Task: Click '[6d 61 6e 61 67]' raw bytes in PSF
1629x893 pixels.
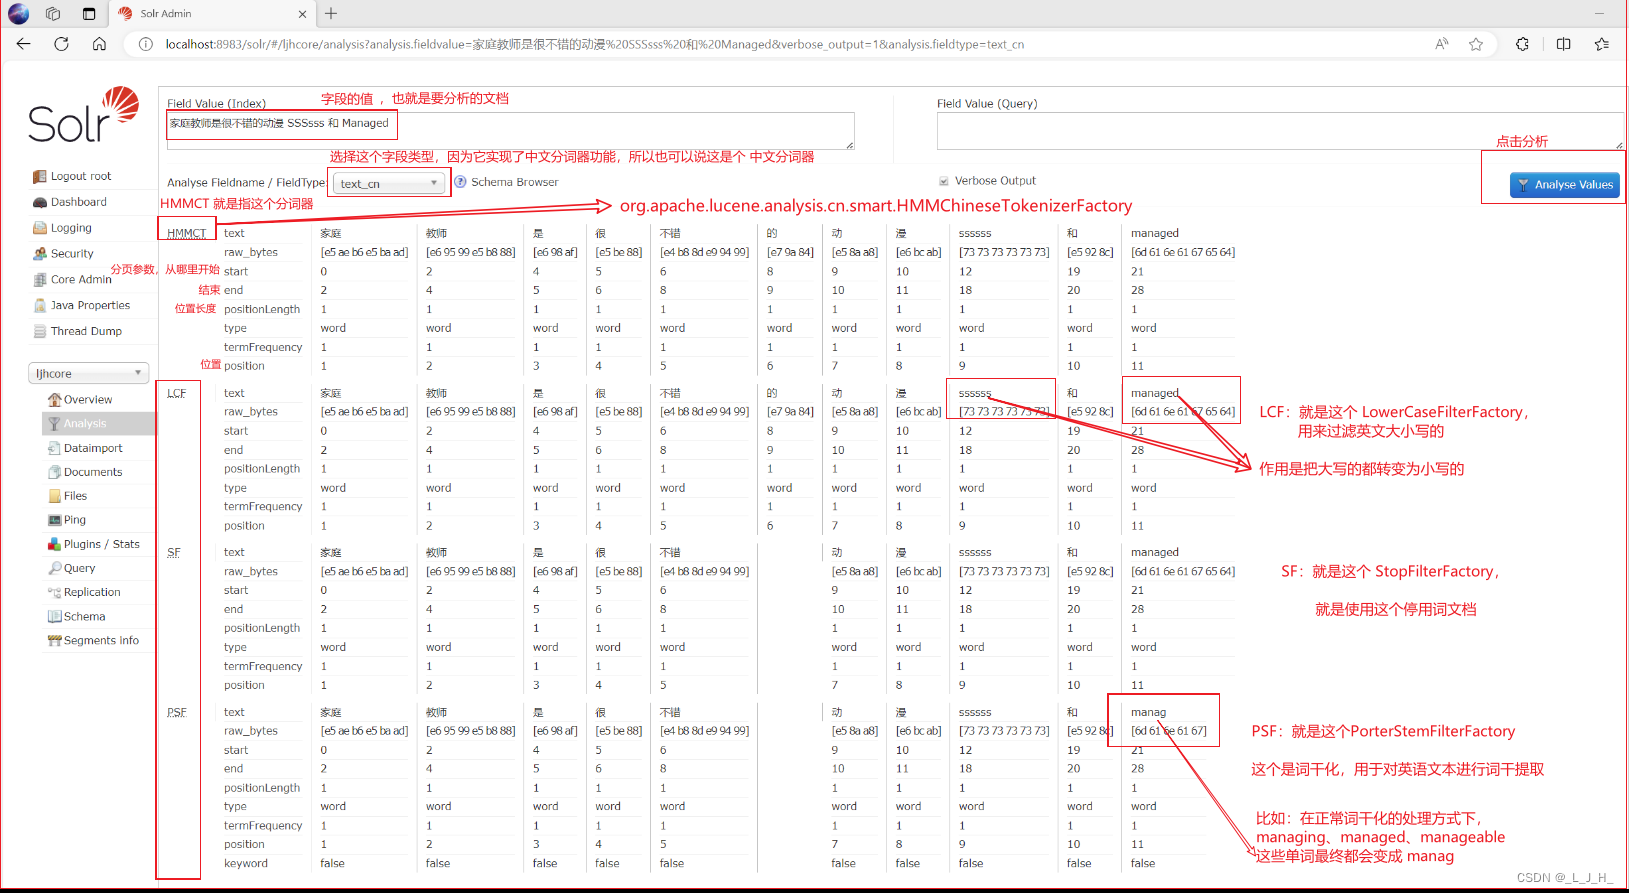Action: 1169,731
